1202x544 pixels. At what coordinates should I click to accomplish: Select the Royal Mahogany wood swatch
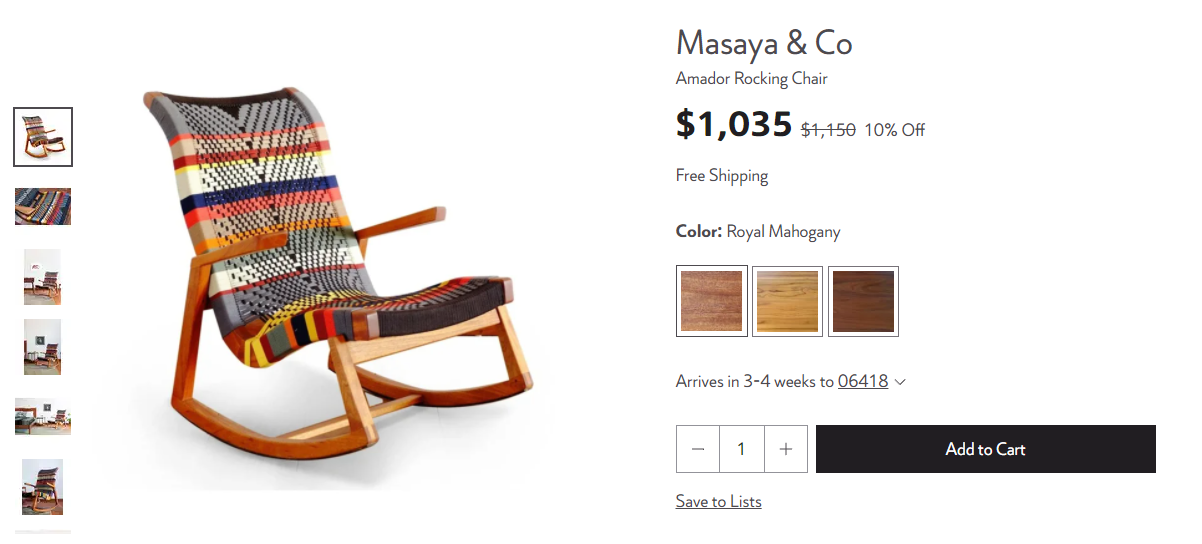[x=712, y=301]
